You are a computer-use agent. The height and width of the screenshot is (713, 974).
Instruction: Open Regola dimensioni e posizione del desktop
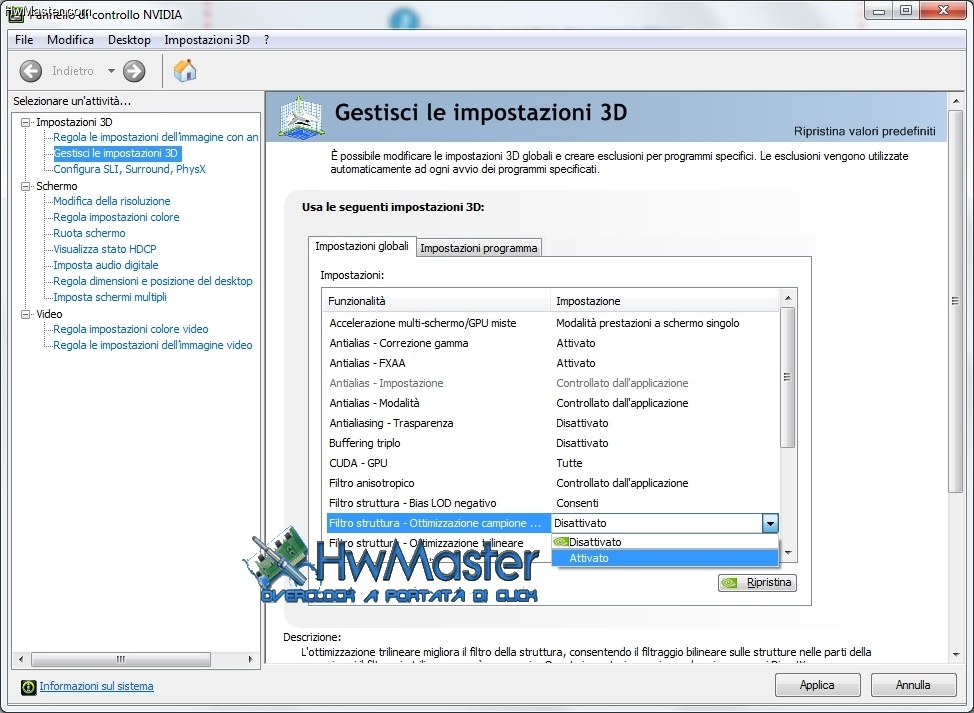click(153, 281)
